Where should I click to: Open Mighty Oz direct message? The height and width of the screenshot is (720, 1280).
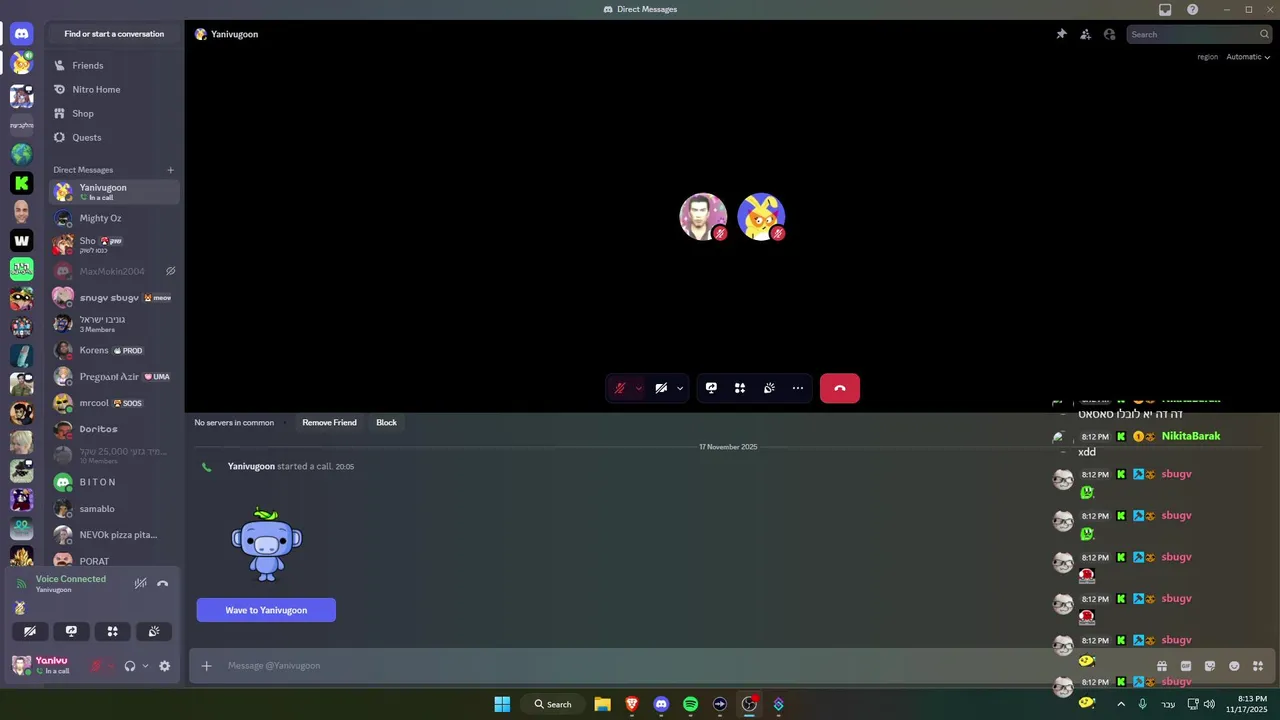point(114,218)
